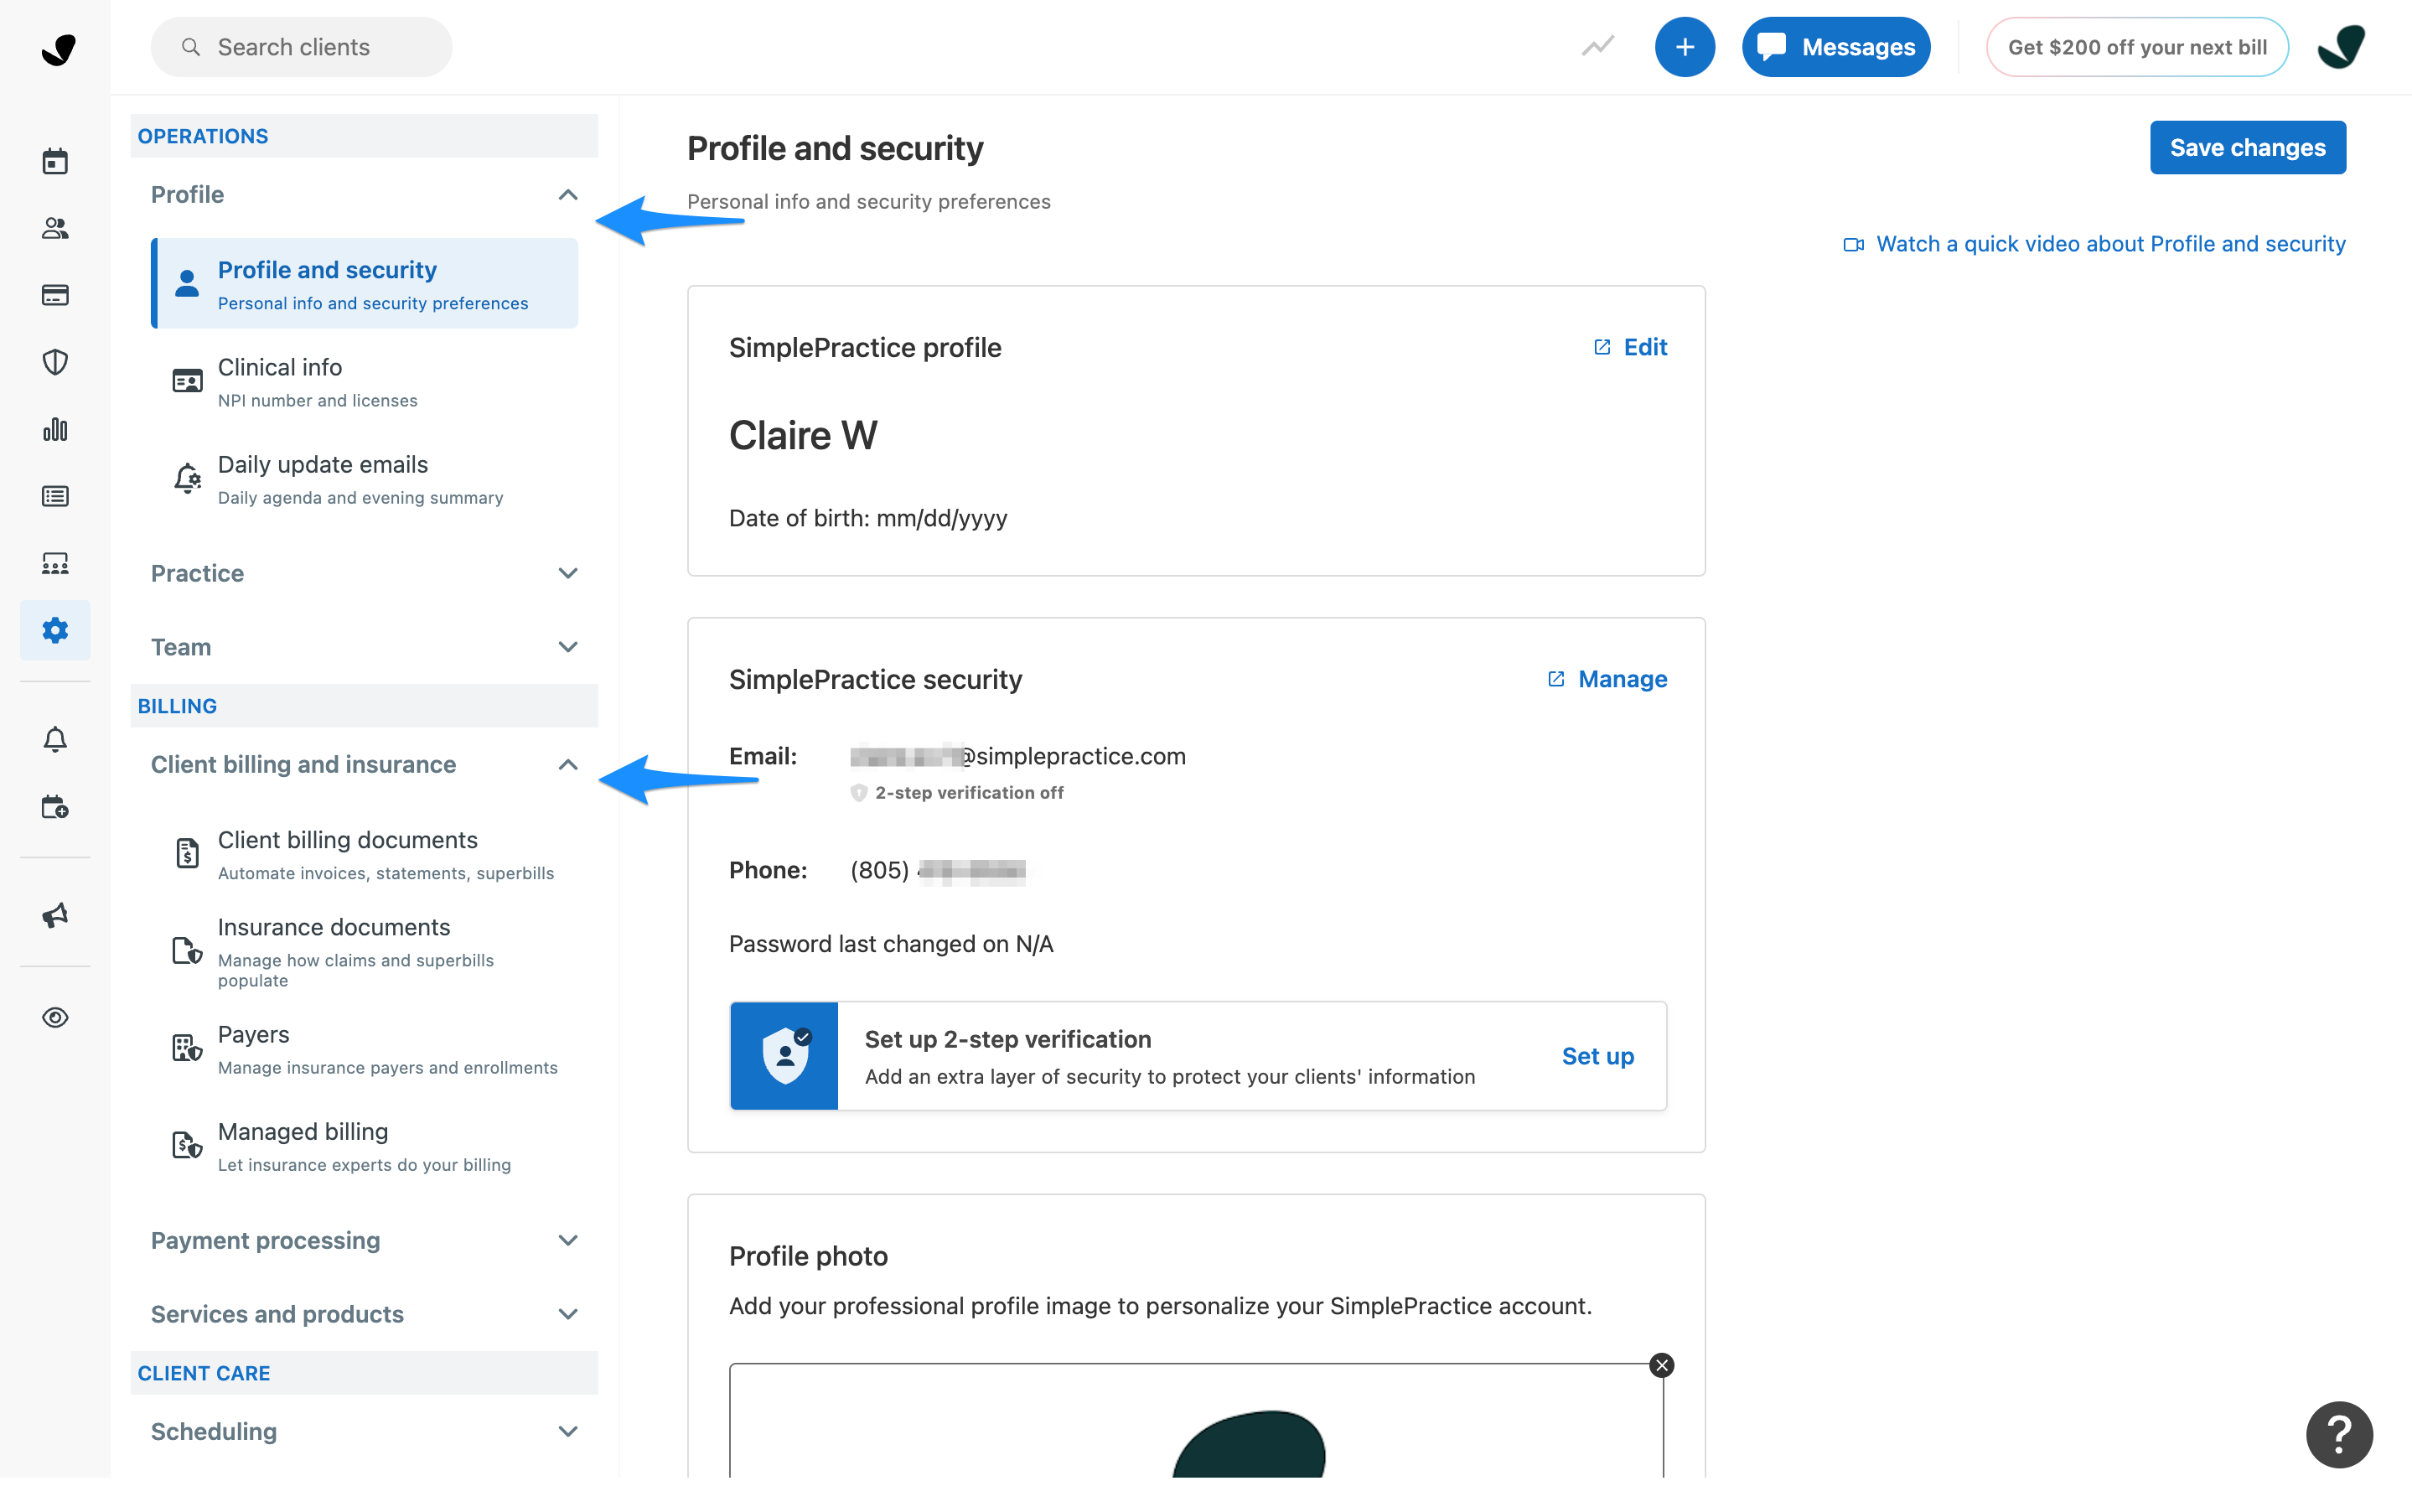Screen dimensions: 2412x1512
Task: Open the Analytics bar chart icon
Action: (x=55, y=429)
